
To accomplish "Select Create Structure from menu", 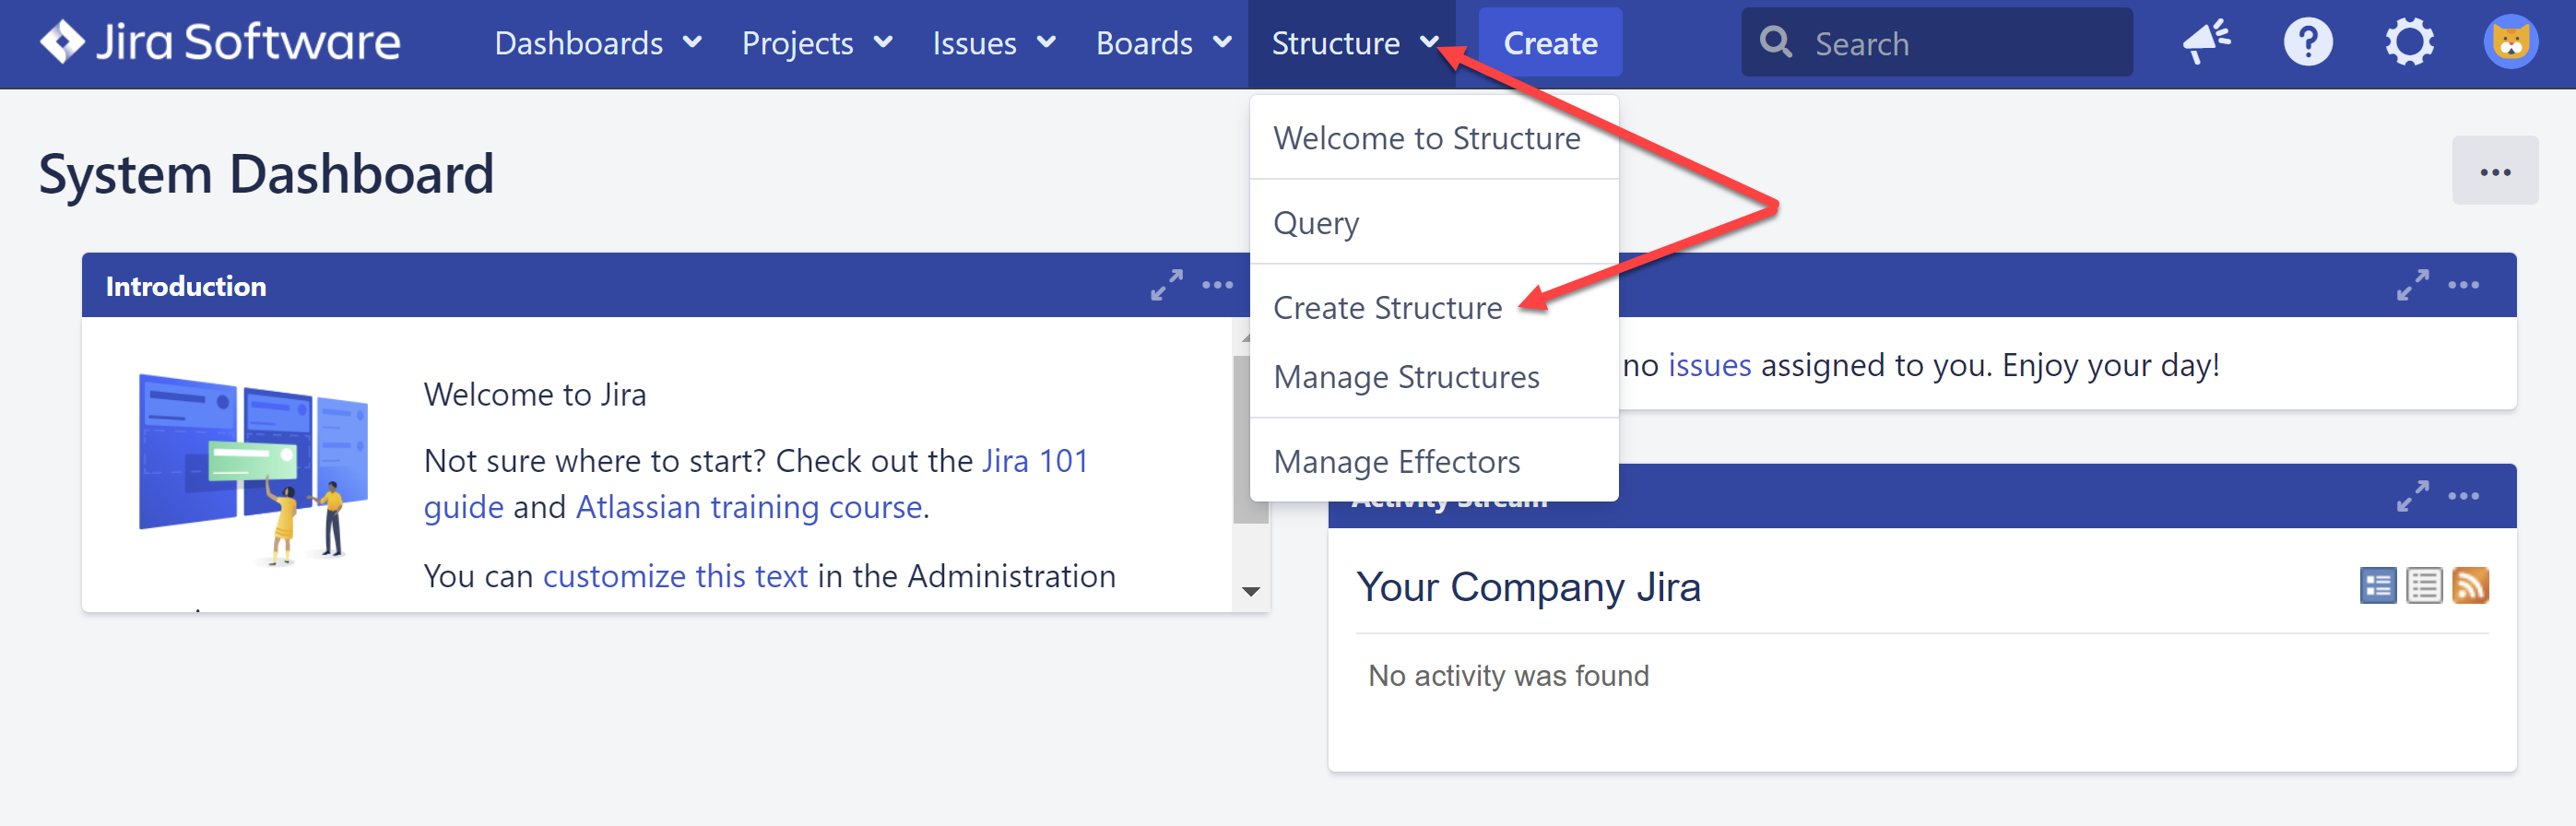I will point(1387,308).
